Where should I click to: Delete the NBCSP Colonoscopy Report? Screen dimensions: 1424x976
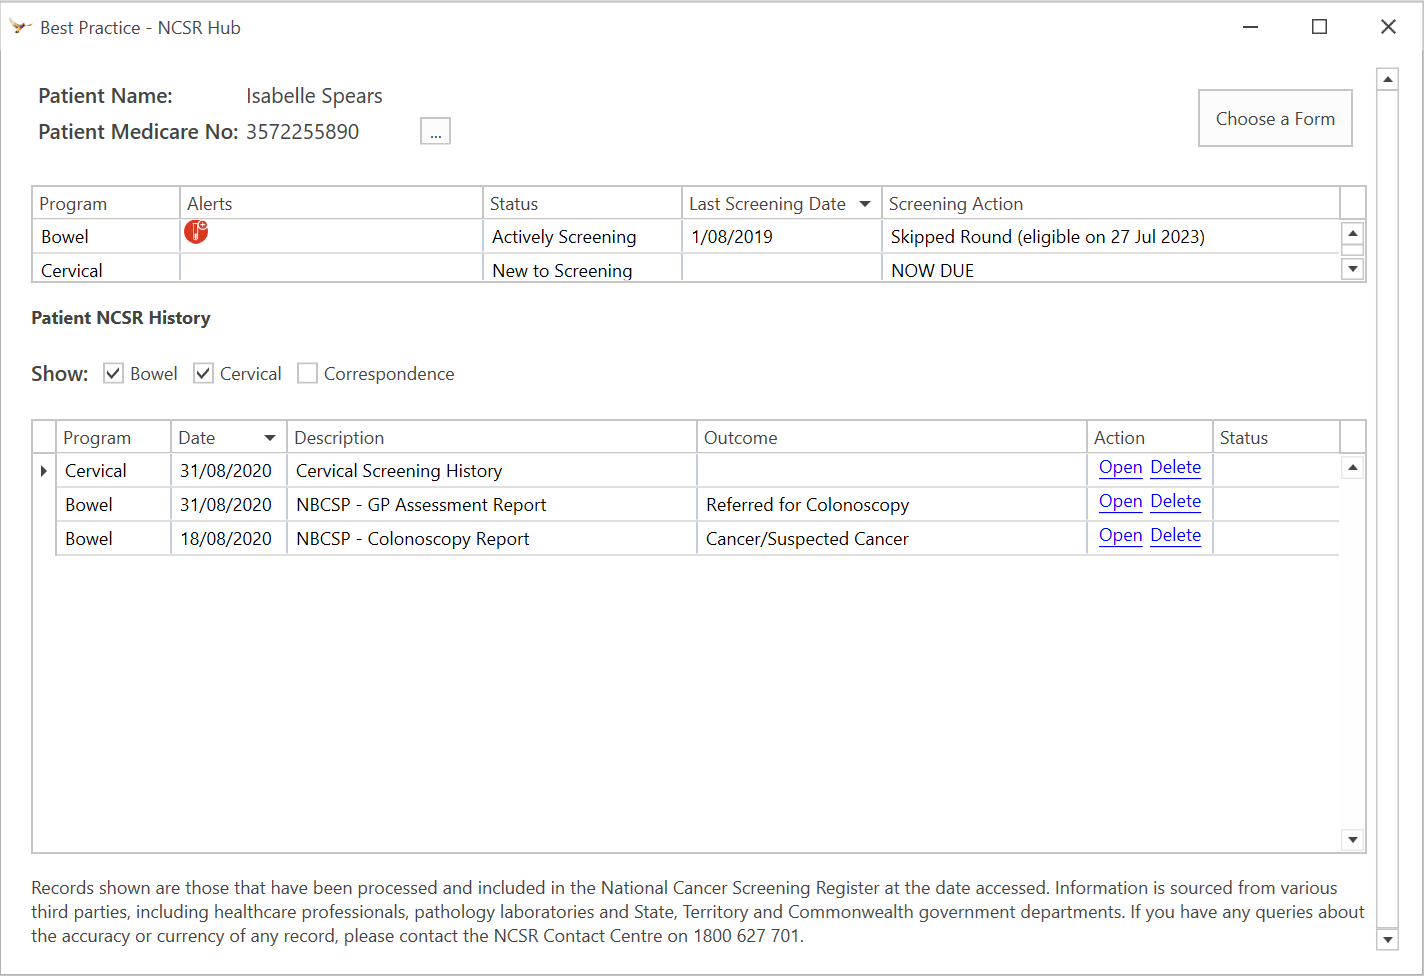1175,535
